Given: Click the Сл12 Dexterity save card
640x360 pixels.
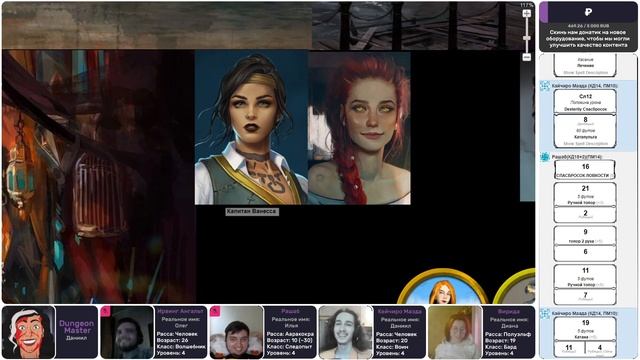Looking at the screenshot, I should pyautogui.click(x=585, y=102).
